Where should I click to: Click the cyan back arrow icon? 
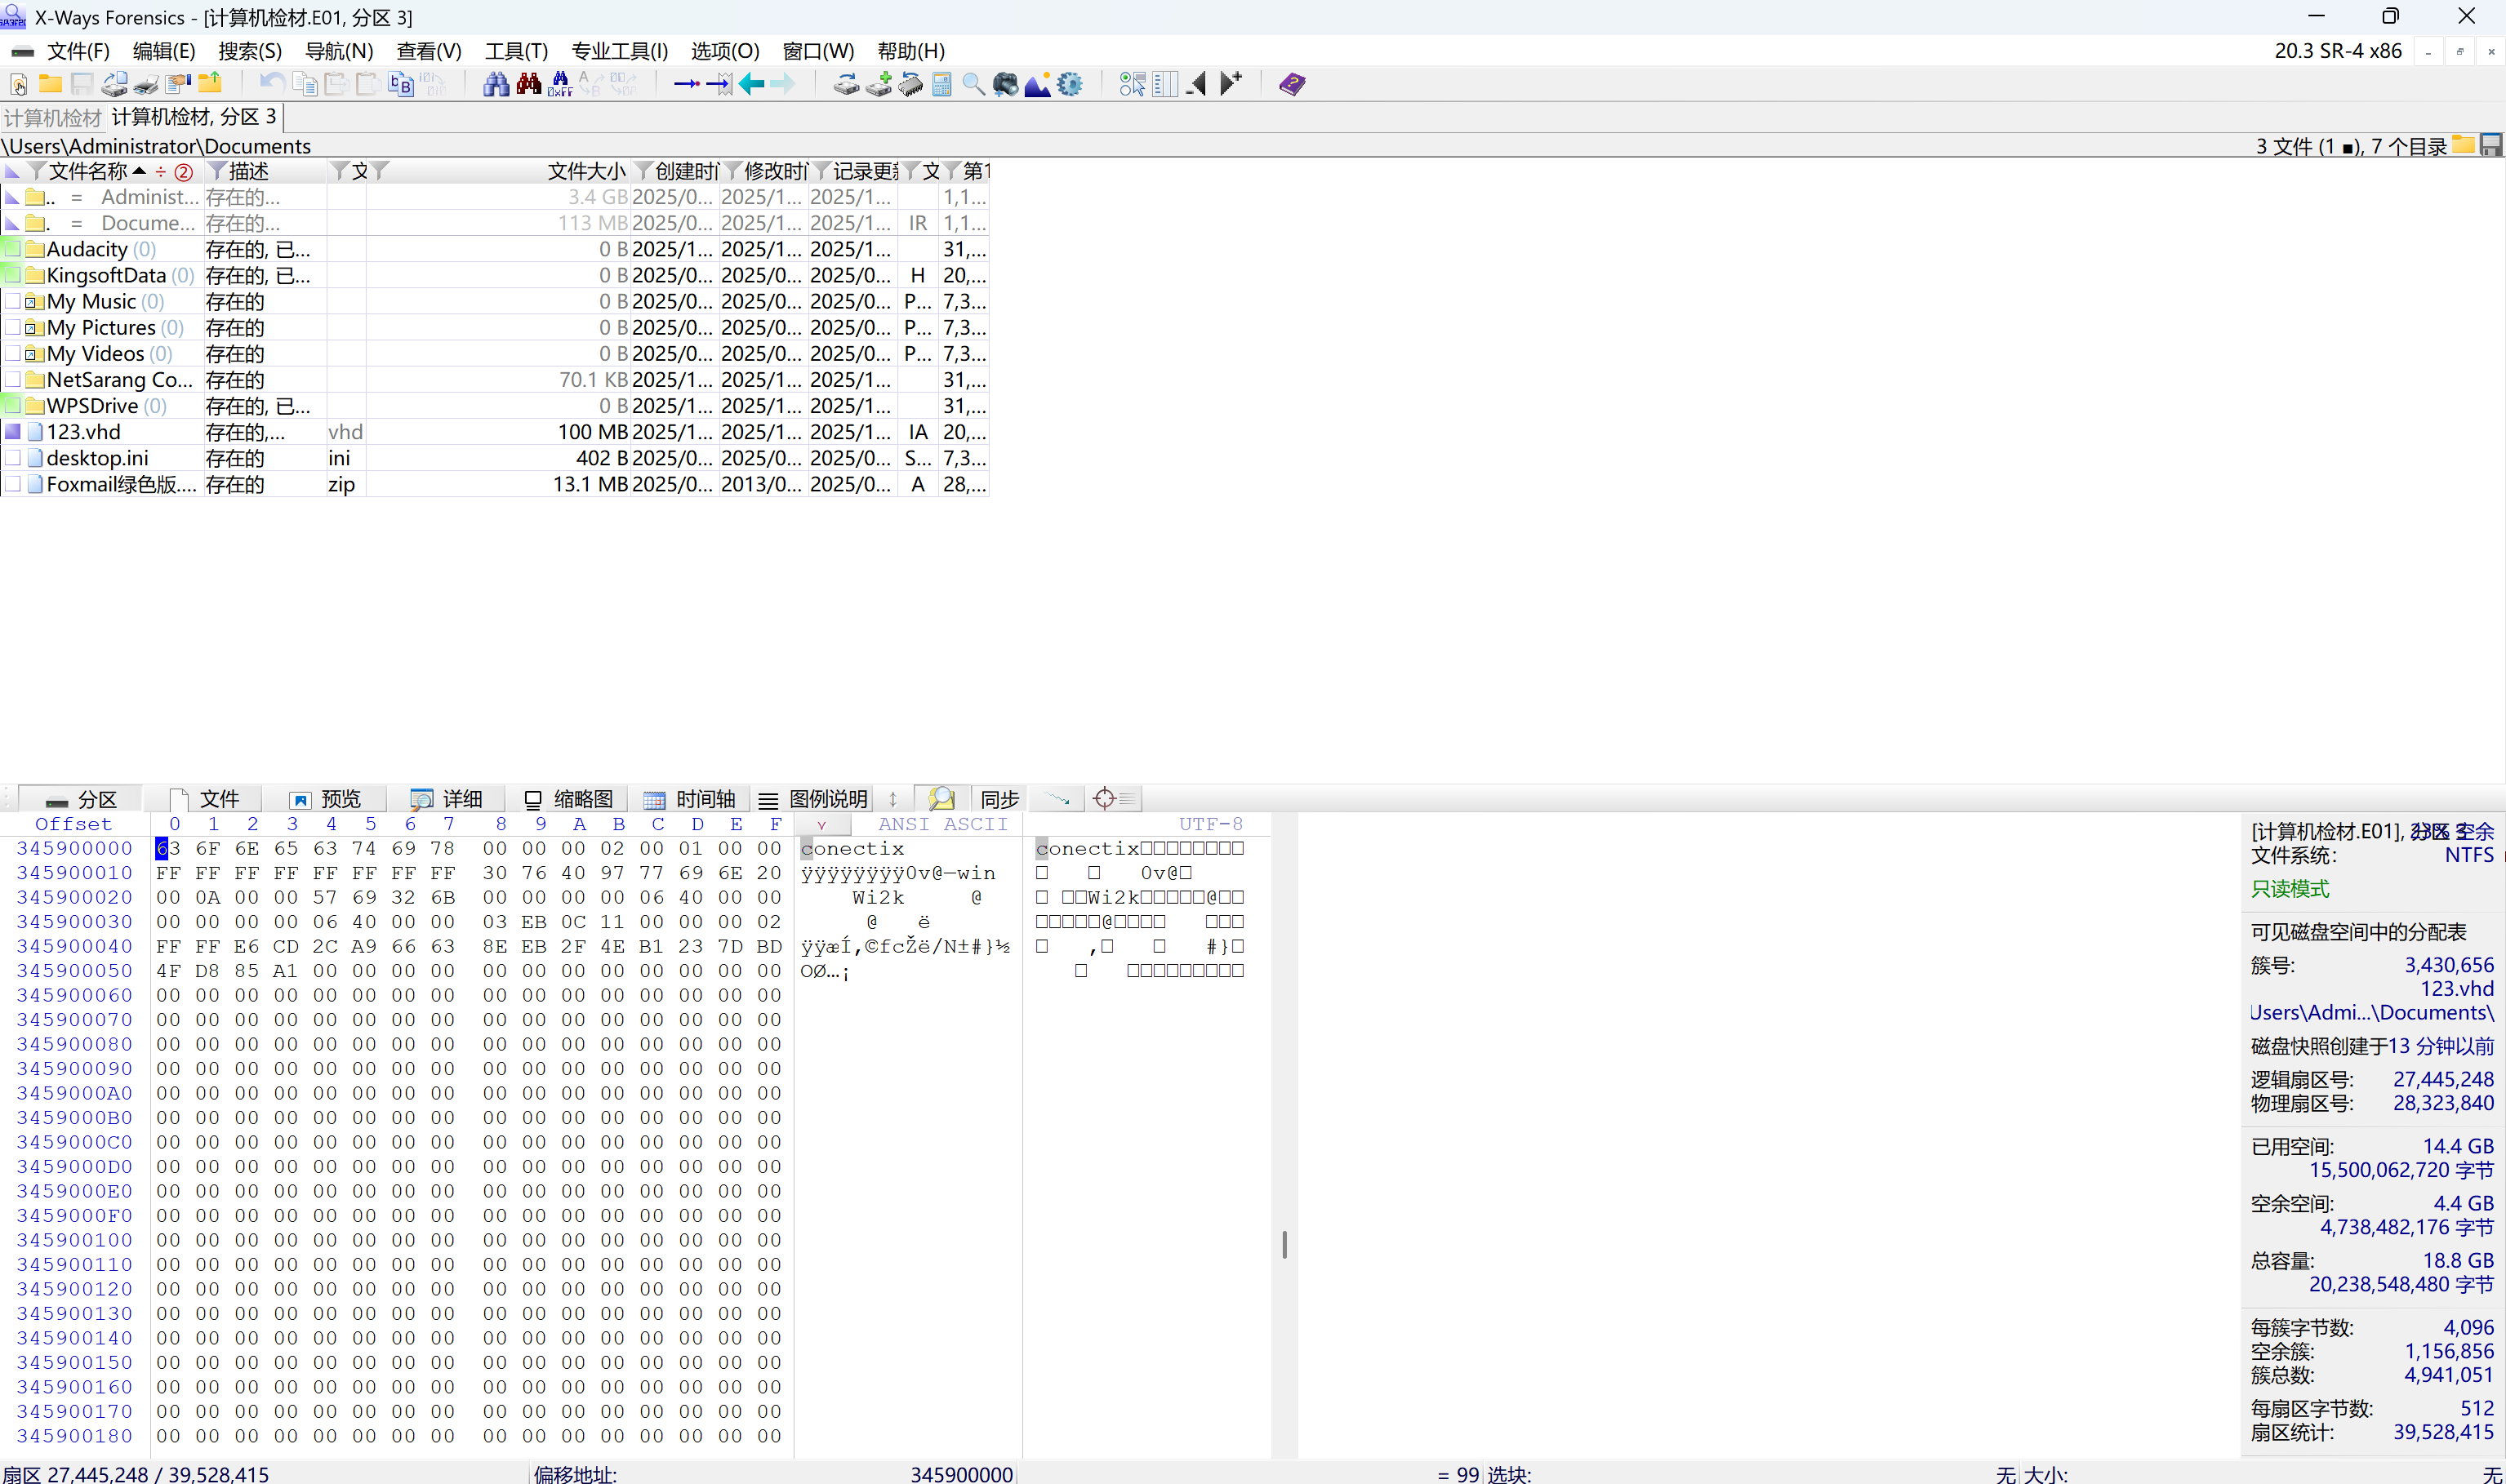pos(752,84)
